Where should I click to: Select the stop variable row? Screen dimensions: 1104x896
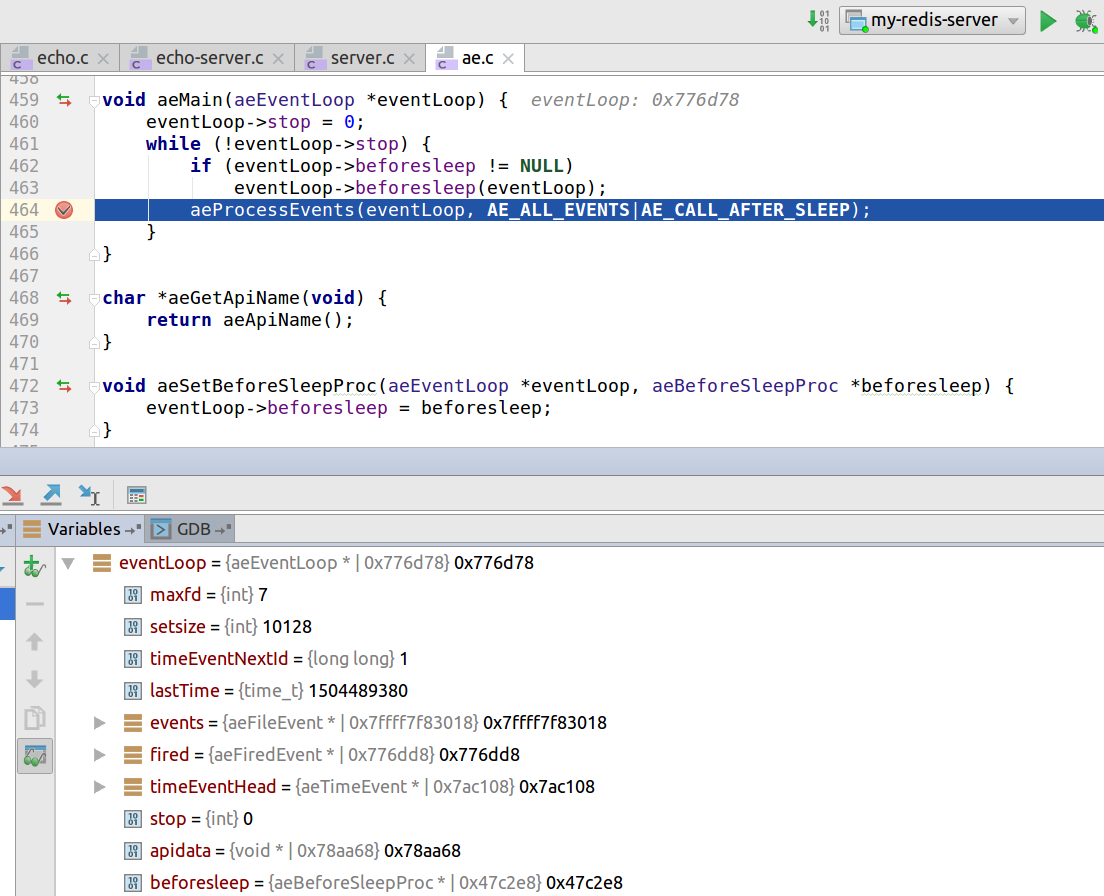tap(579, 819)
